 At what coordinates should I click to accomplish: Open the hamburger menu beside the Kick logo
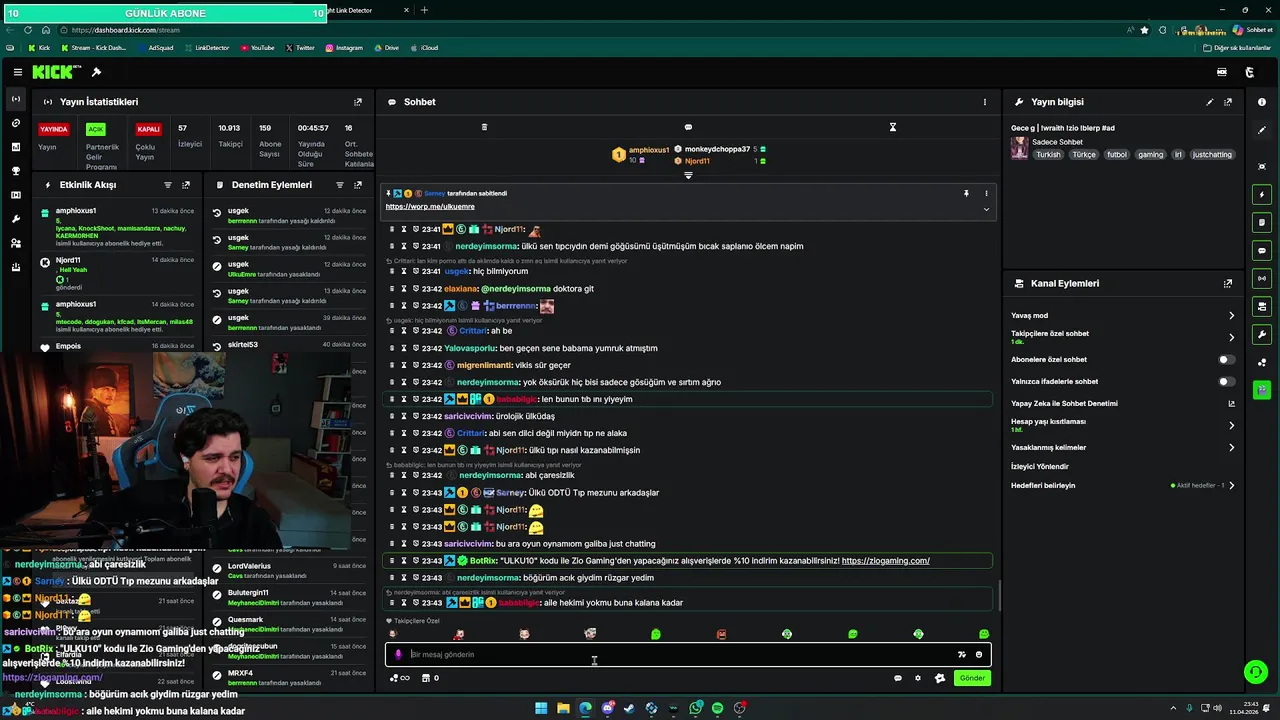18,72
